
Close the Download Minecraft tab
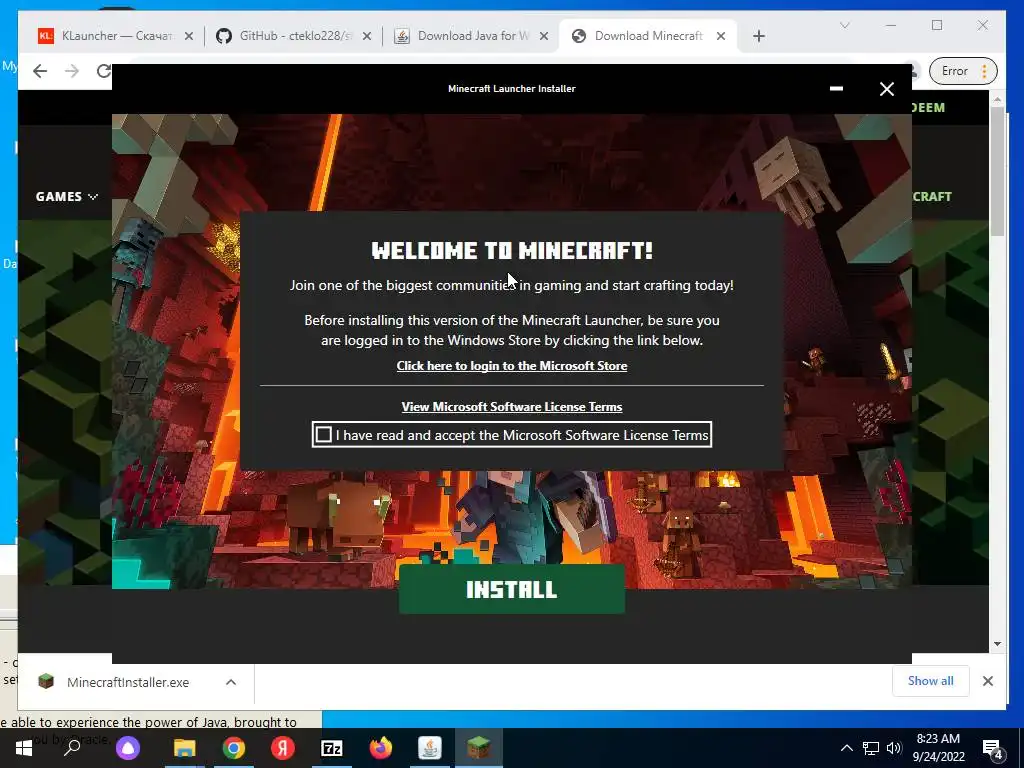tap(720, 36)
